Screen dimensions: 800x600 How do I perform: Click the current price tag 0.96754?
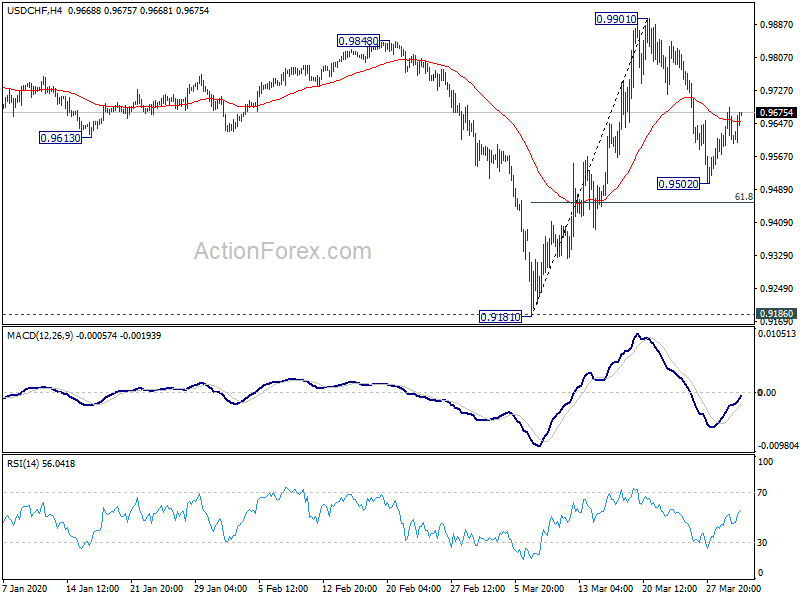point(777,113)
